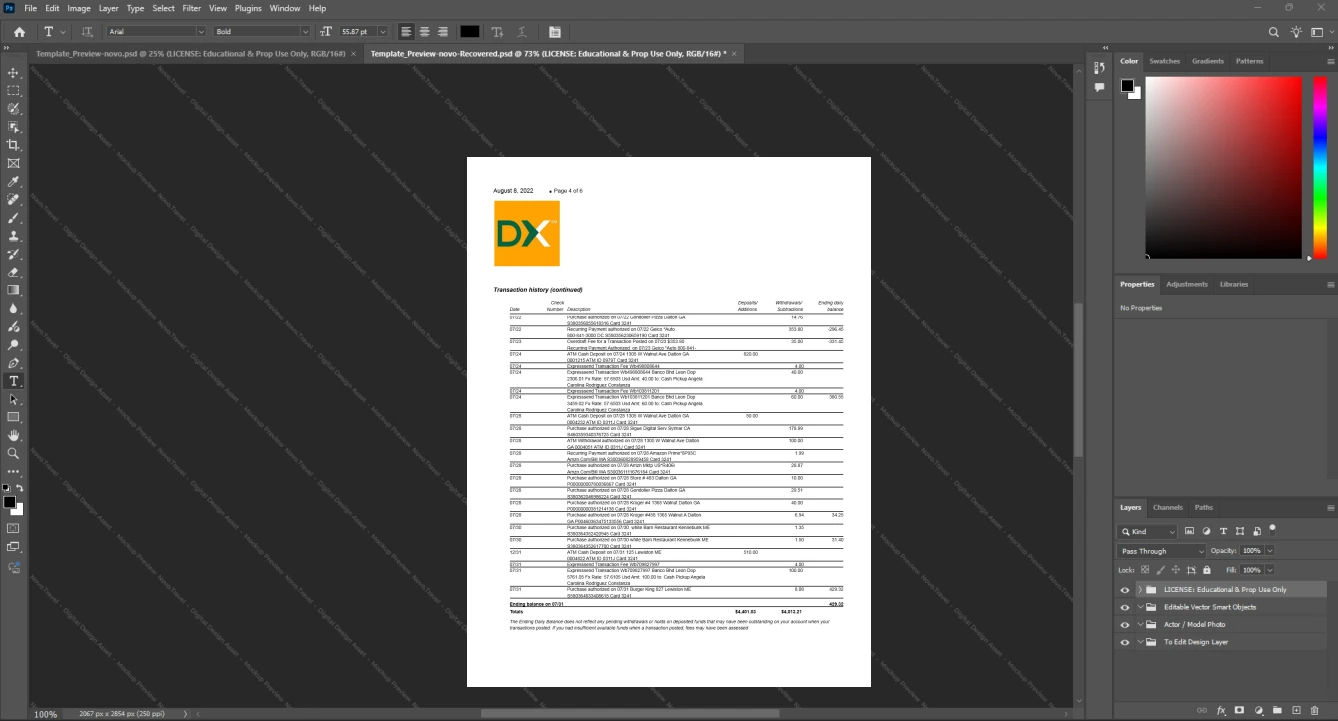Select the Crop tool
This screenshot has width=1338, height=721.
[x=14, y=145]
